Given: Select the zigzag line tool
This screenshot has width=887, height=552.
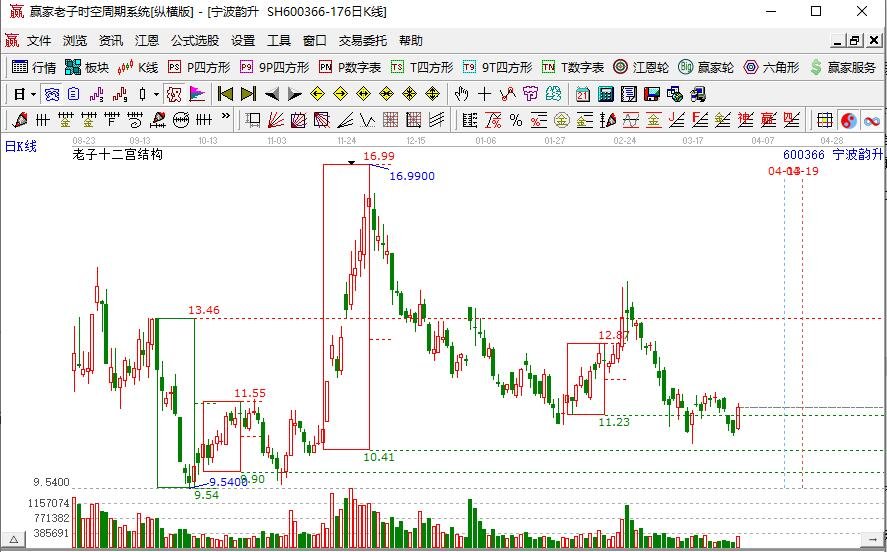Looking at the screenshot, I should [x=508, y=94].
